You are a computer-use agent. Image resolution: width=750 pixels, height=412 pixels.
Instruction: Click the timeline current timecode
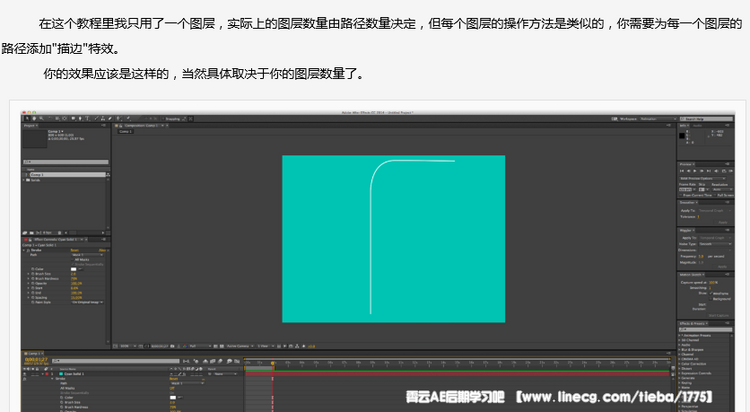coord(36,359)
